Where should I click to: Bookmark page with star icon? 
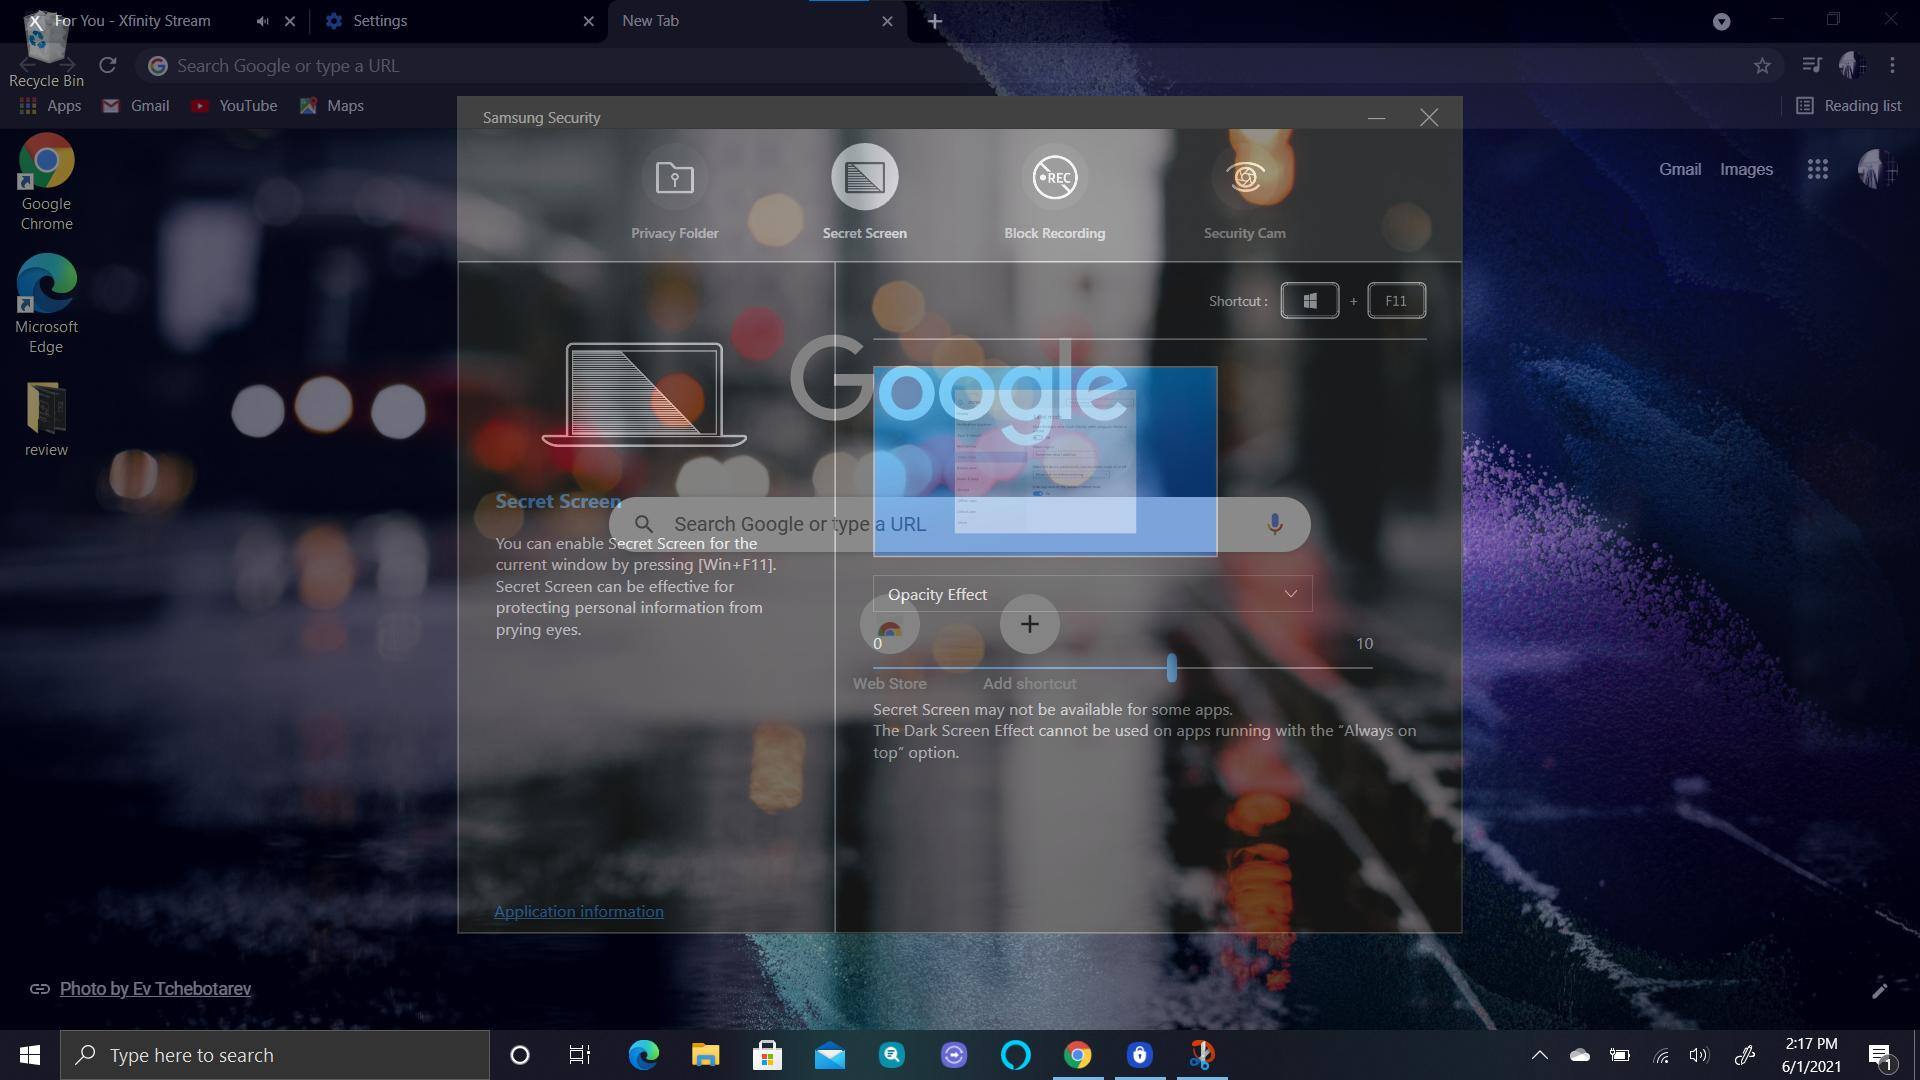1762,66
